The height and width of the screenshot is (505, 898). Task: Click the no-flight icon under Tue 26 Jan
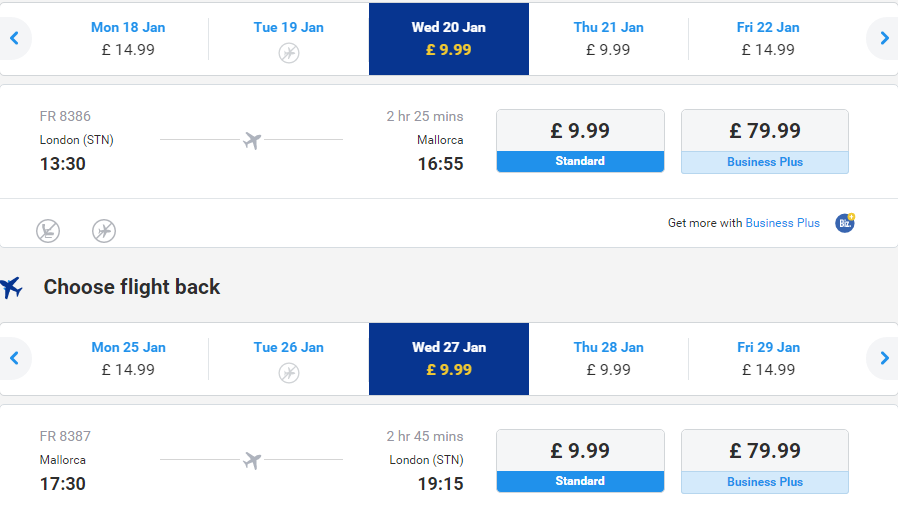pos(289,373)
